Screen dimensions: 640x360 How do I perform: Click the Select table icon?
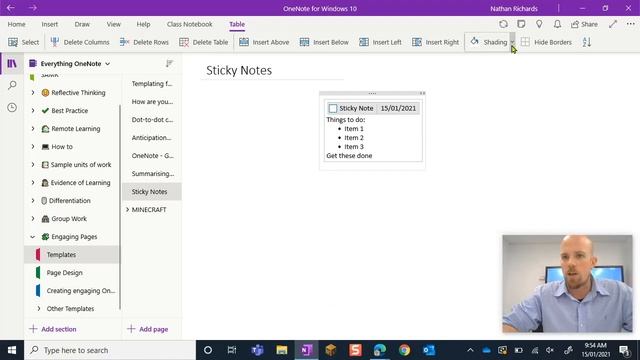(13, 42)
